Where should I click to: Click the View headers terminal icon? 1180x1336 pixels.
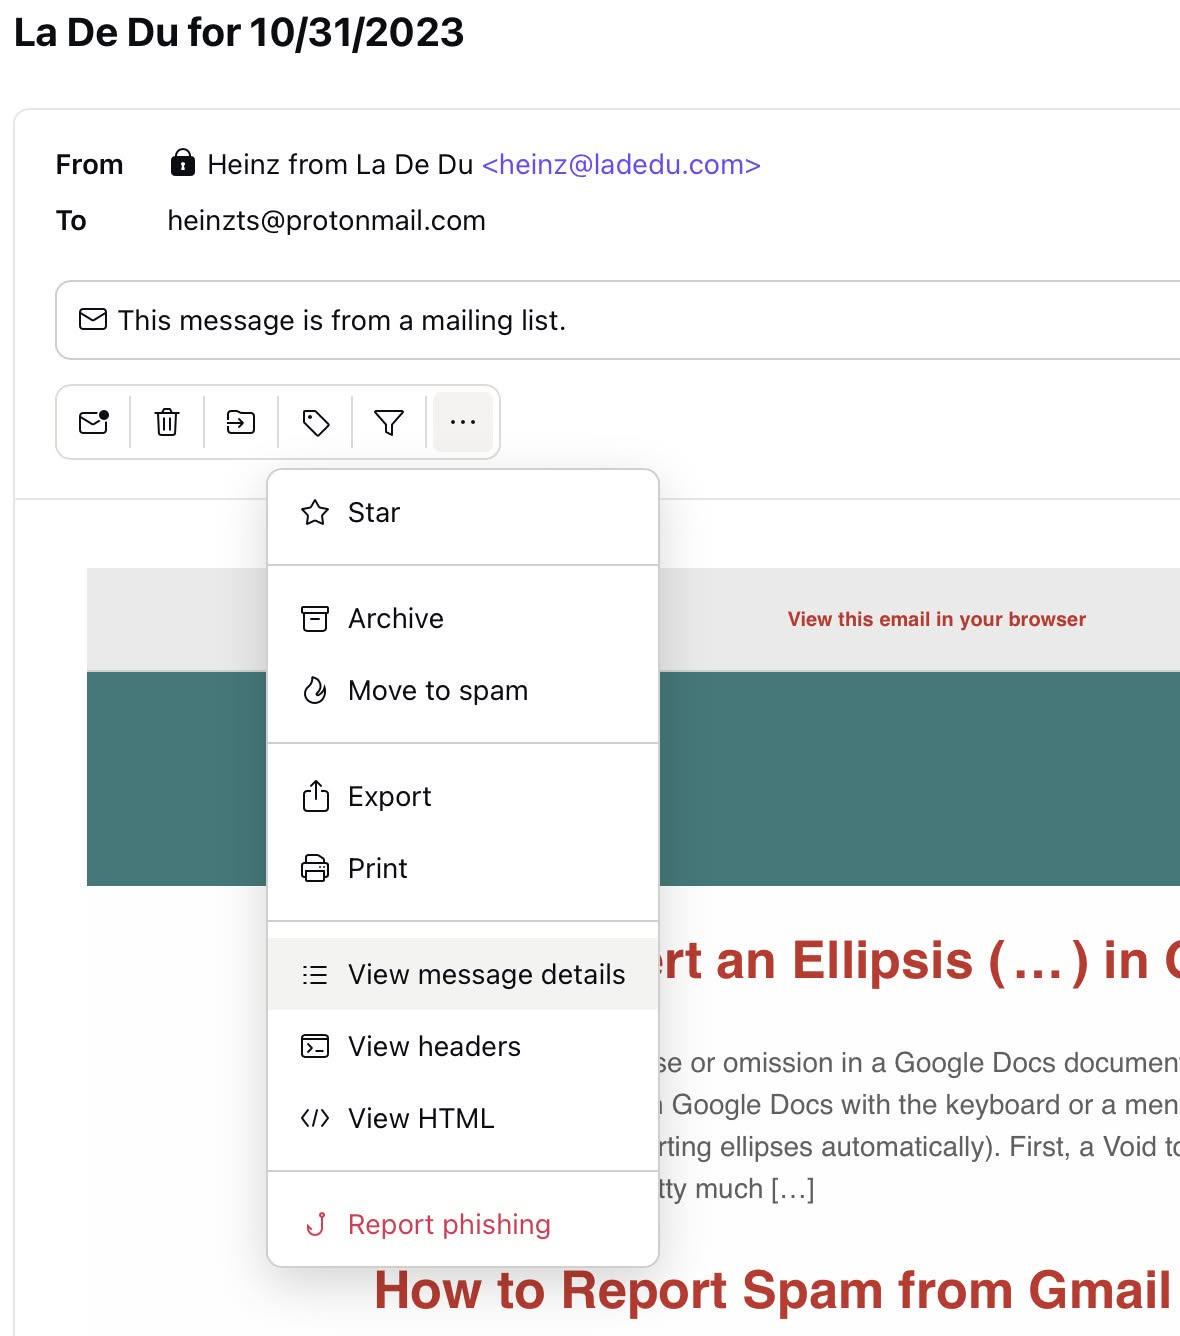coord(315,1046)
